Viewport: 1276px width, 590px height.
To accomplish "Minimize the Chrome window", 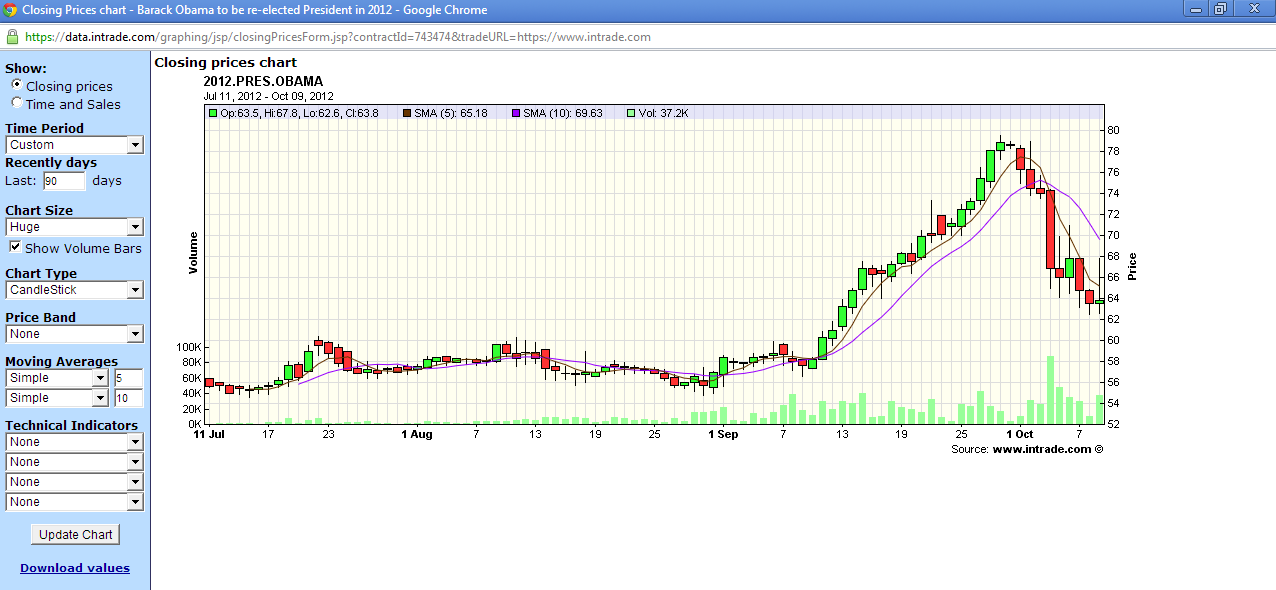I will (x=1194, y=9).
